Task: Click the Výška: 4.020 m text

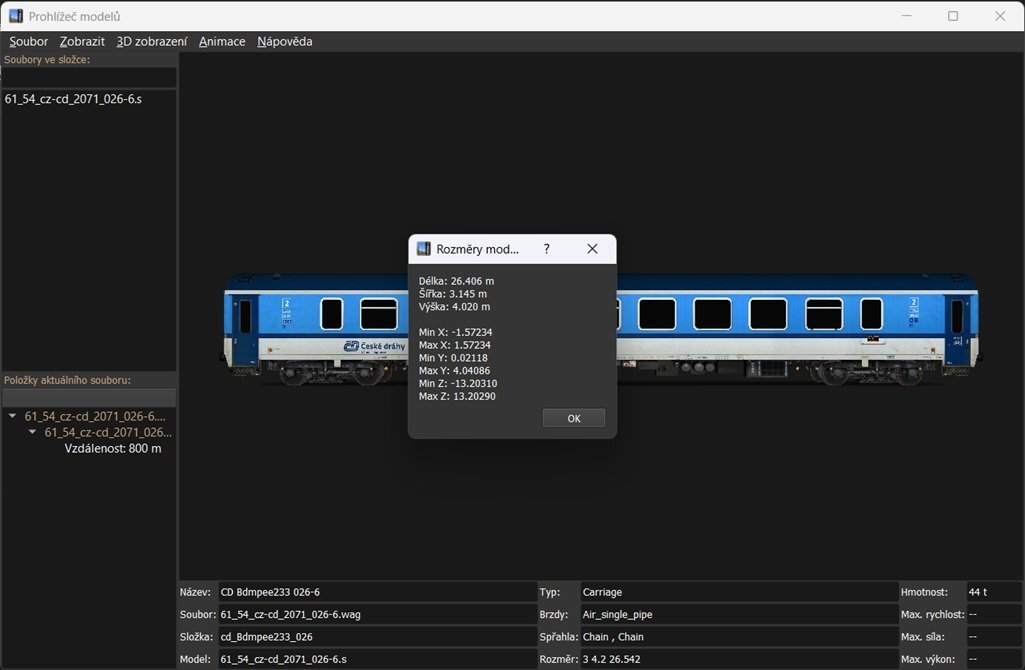Action: (x=454, y=307)
